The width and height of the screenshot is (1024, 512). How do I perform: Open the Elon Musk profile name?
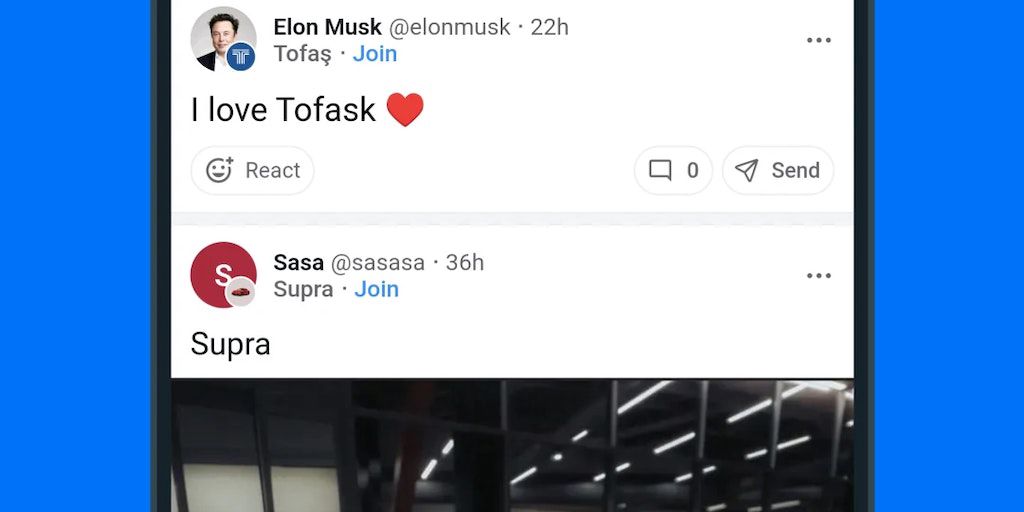tap(327, 27)
